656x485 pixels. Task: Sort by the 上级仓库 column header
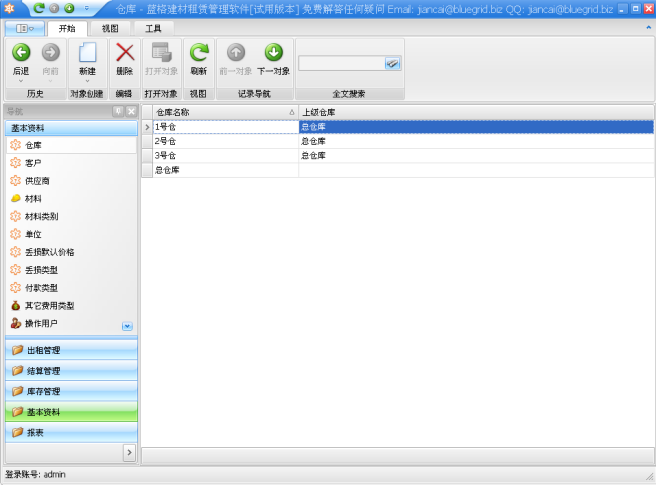coord(476,112)
